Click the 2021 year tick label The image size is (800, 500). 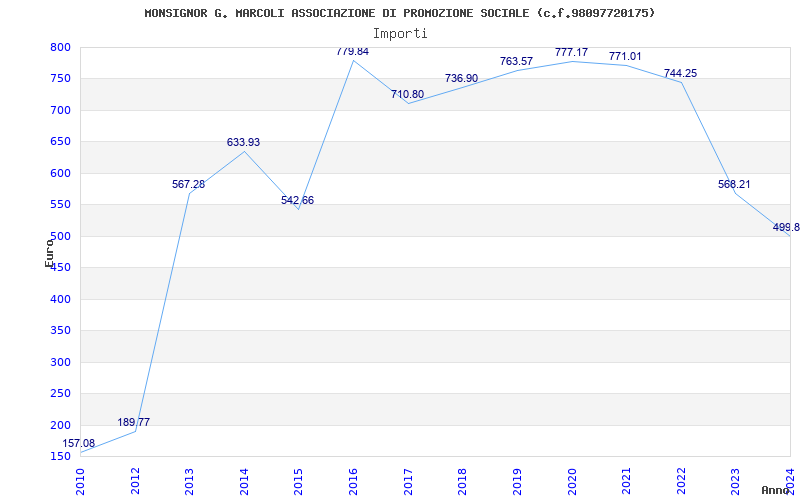tap(626, 481)
